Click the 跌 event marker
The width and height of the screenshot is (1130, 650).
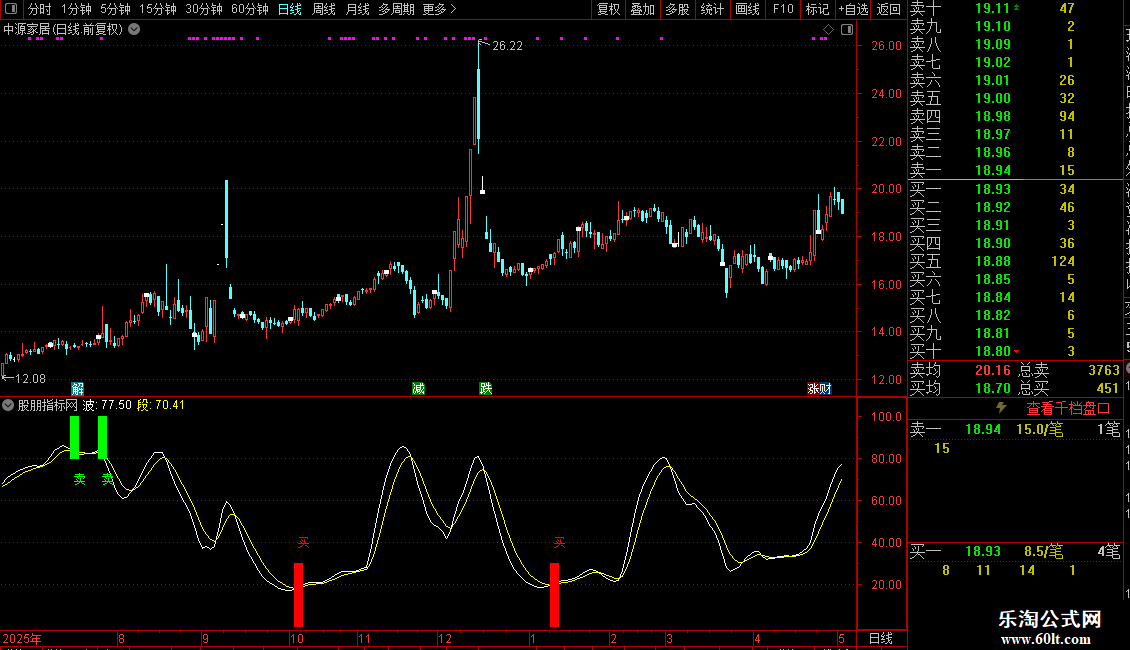click(x=486, y=389)
